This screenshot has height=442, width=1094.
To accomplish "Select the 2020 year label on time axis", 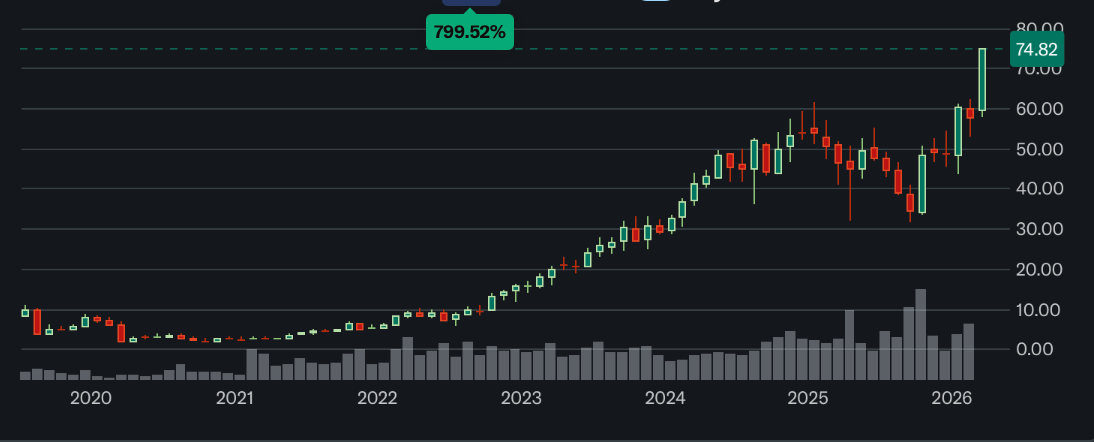I will (x=91, y=398).
